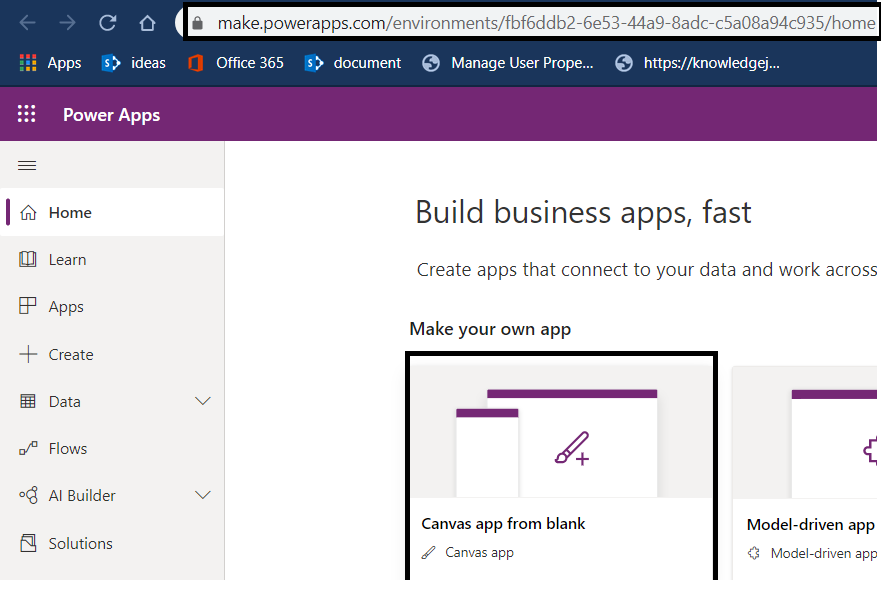
Task: Click the puzzle icon beside Model-driven app label
Action: 754,554
